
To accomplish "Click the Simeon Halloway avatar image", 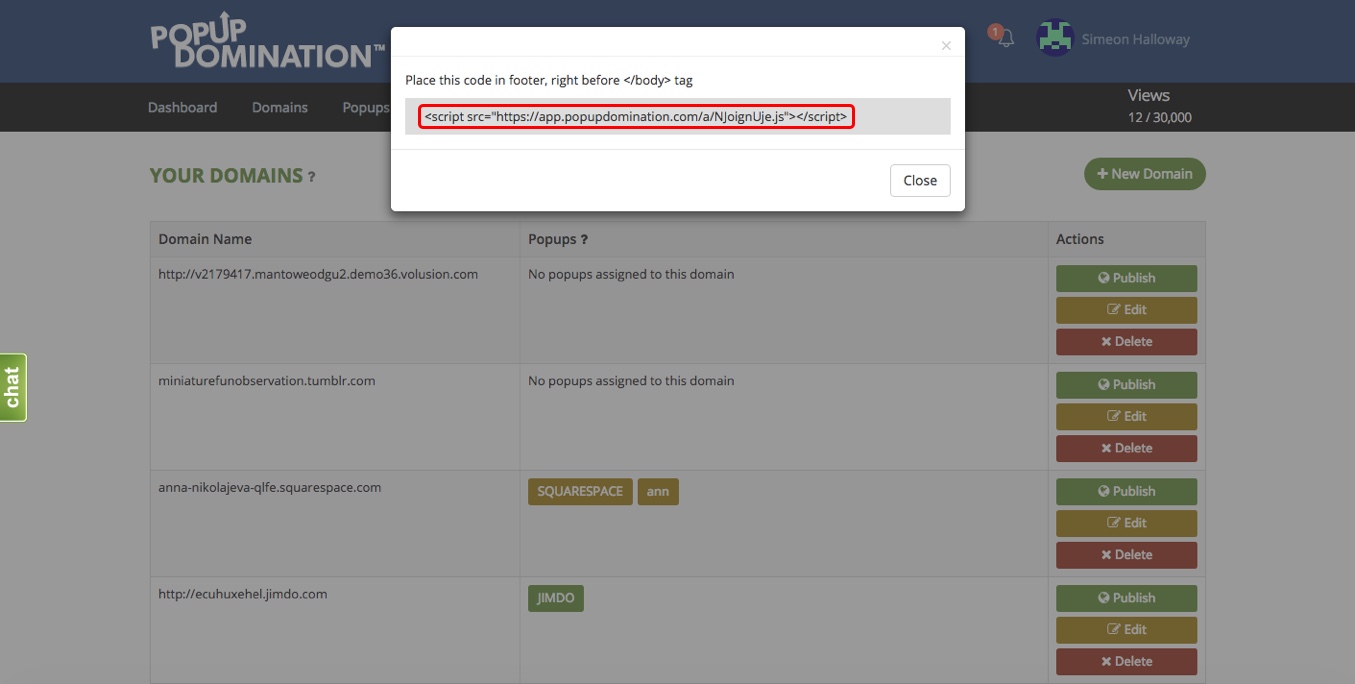I will point(1055,39).
